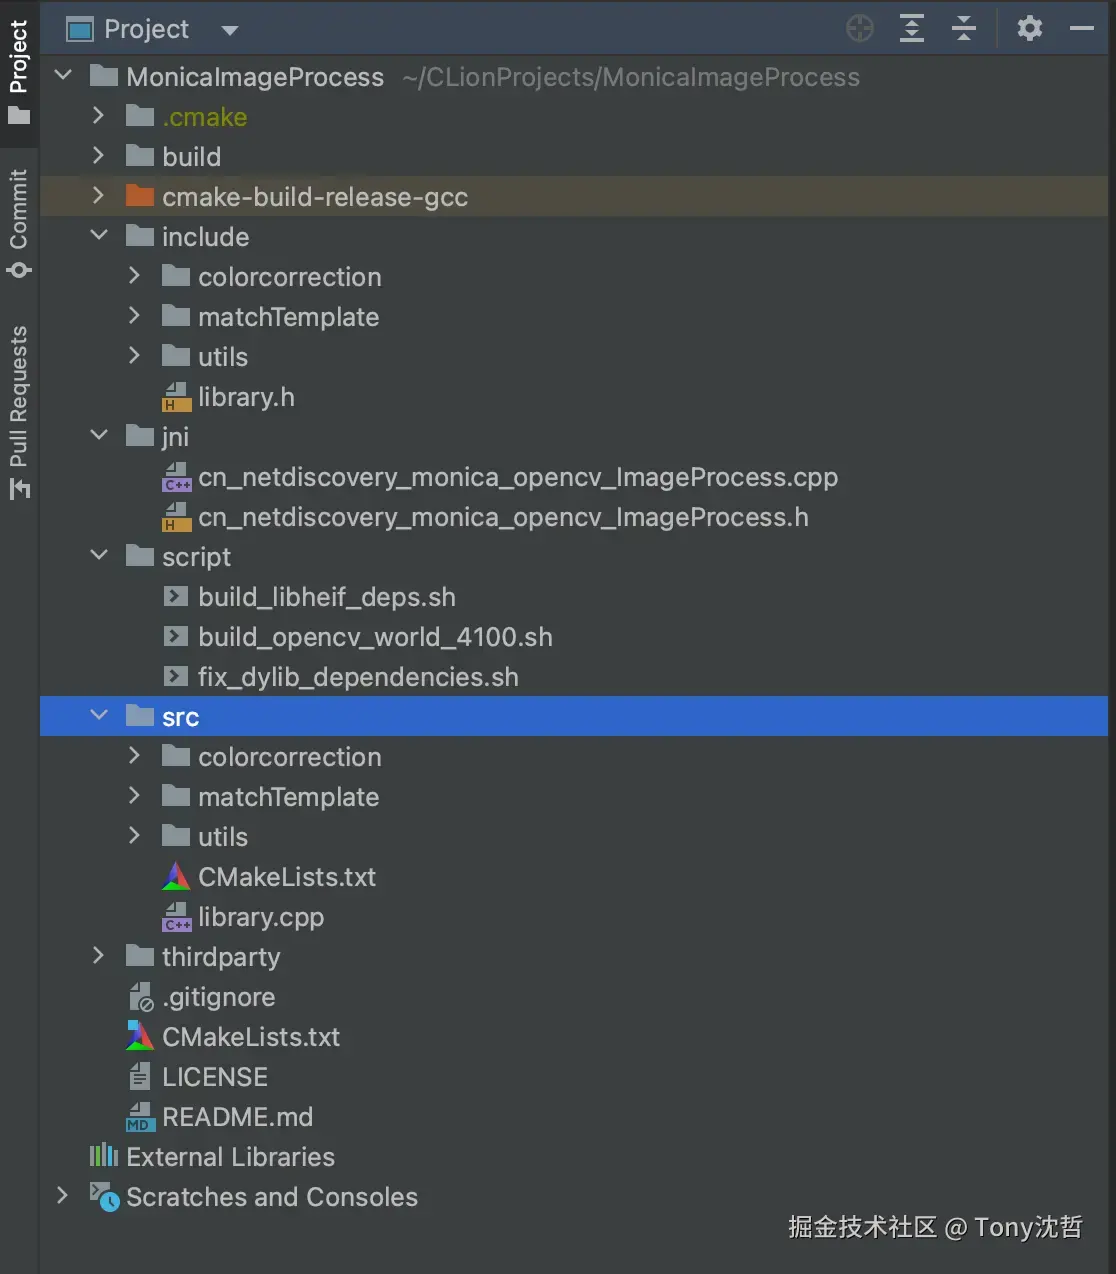Expand the cmake-build-release-gcc folder
Viewport: 1116px width, 1274px height.
[98, 196]
